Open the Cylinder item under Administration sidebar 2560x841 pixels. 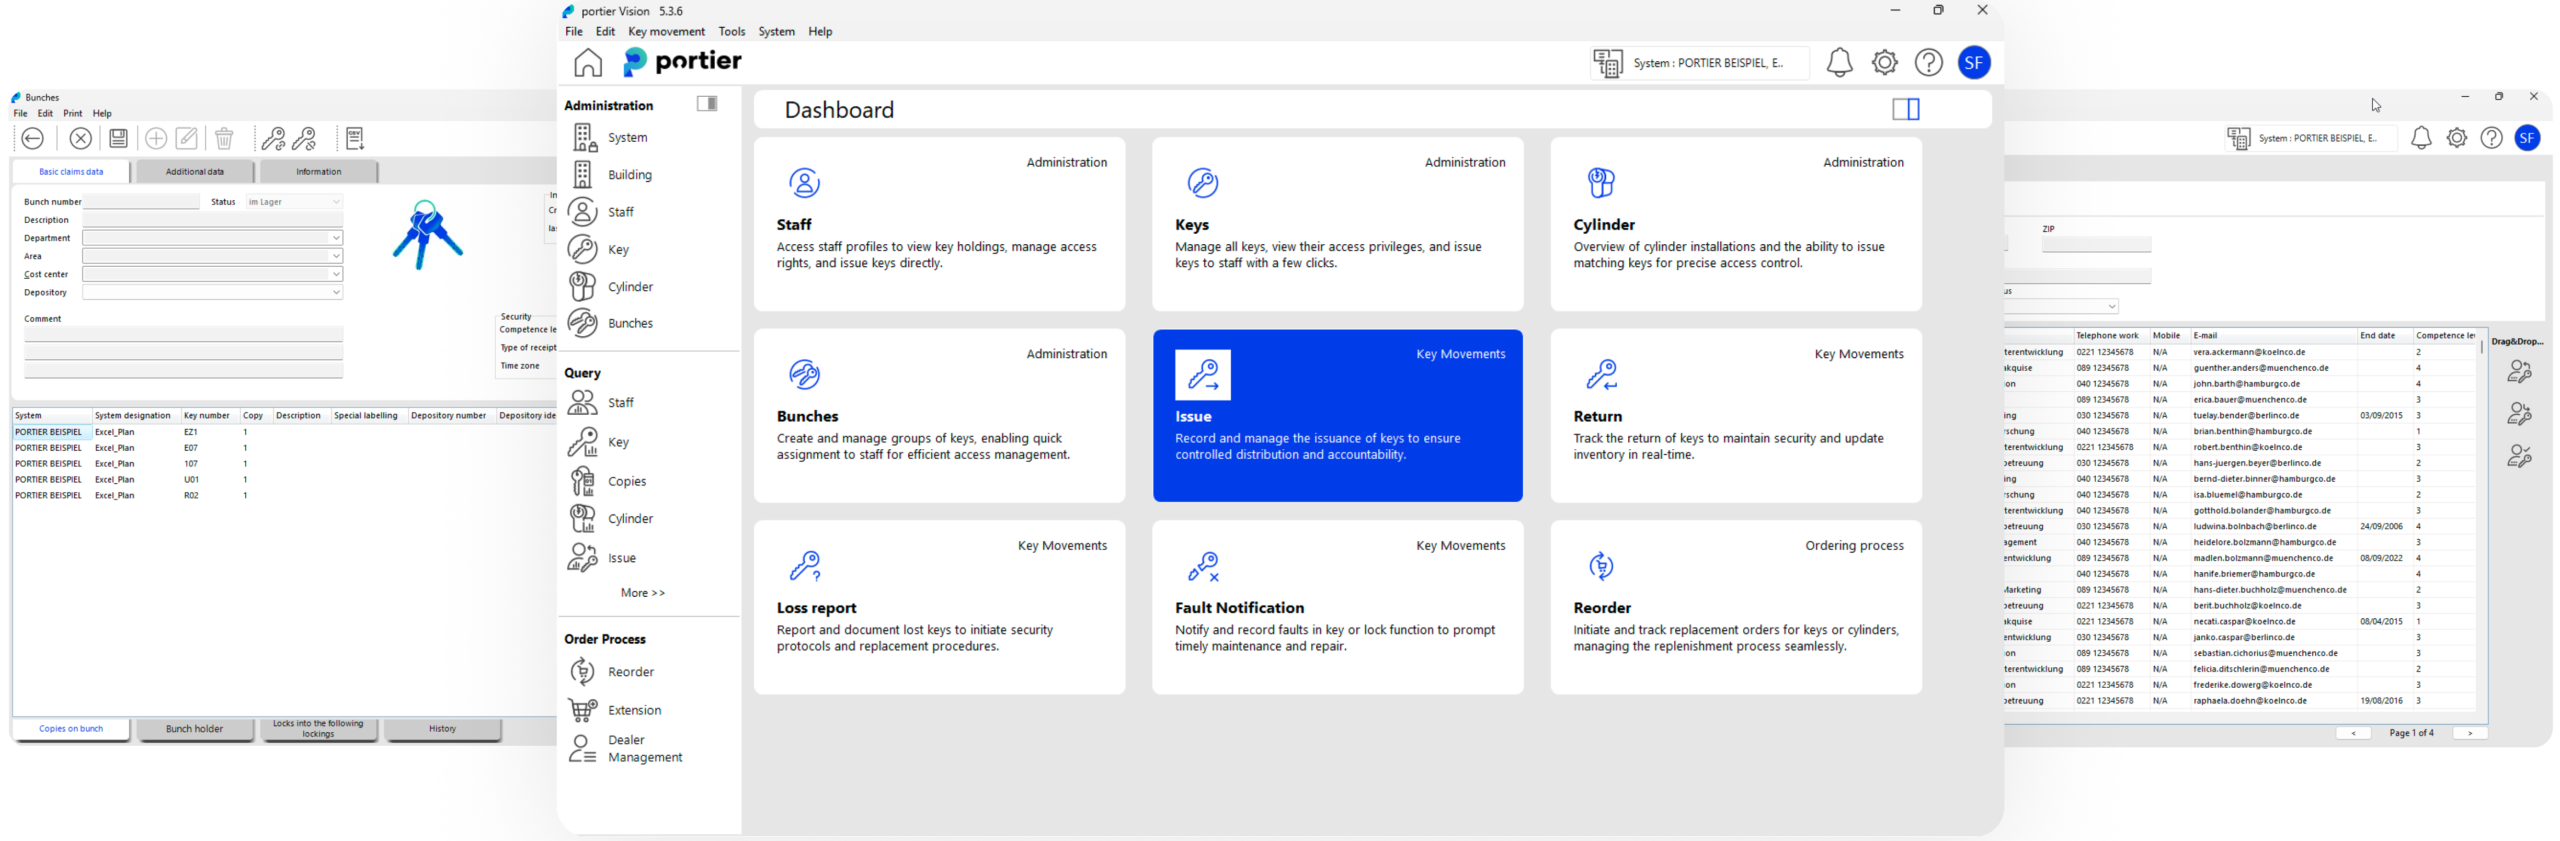coord(629,287)
